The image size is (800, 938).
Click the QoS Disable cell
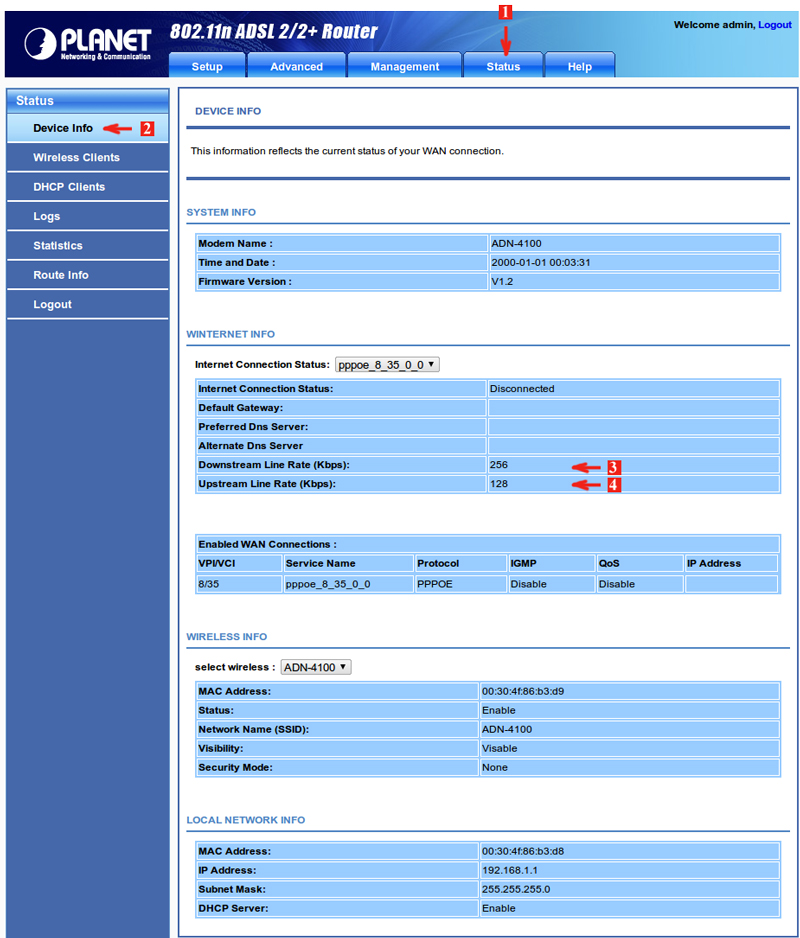(617, 584)
